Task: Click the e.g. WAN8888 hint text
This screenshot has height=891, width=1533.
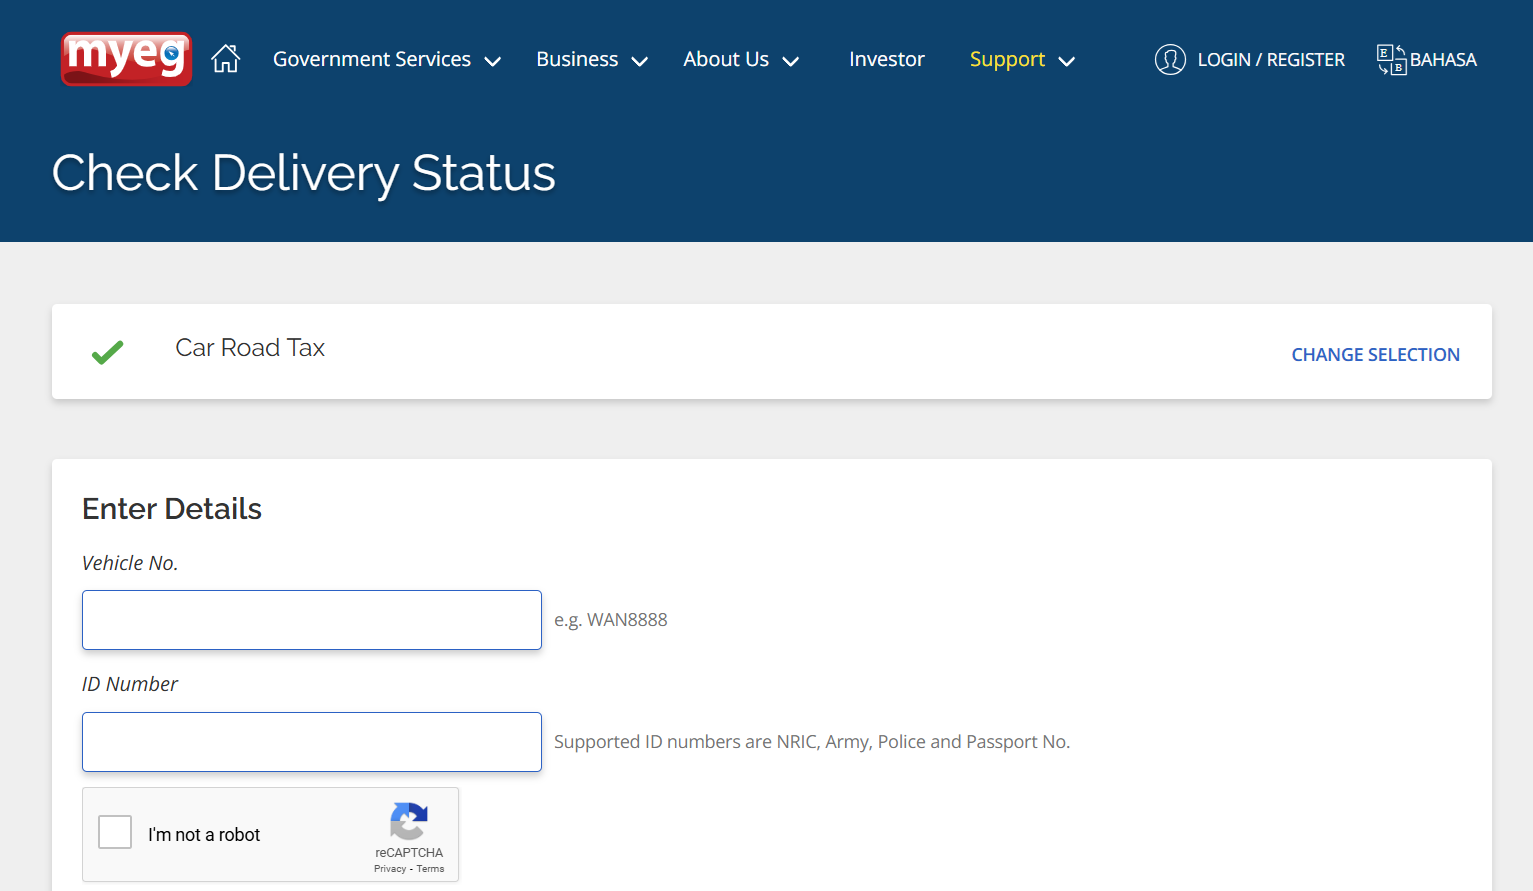Action: pos(611,620)
